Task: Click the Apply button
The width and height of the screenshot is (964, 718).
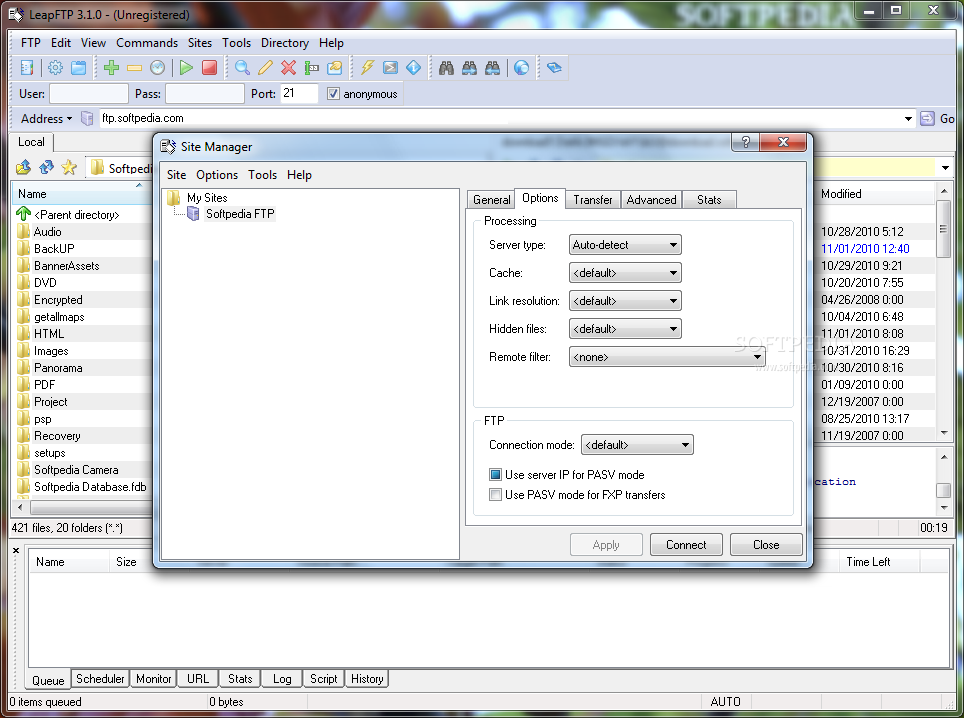Action: pos(606,545)
